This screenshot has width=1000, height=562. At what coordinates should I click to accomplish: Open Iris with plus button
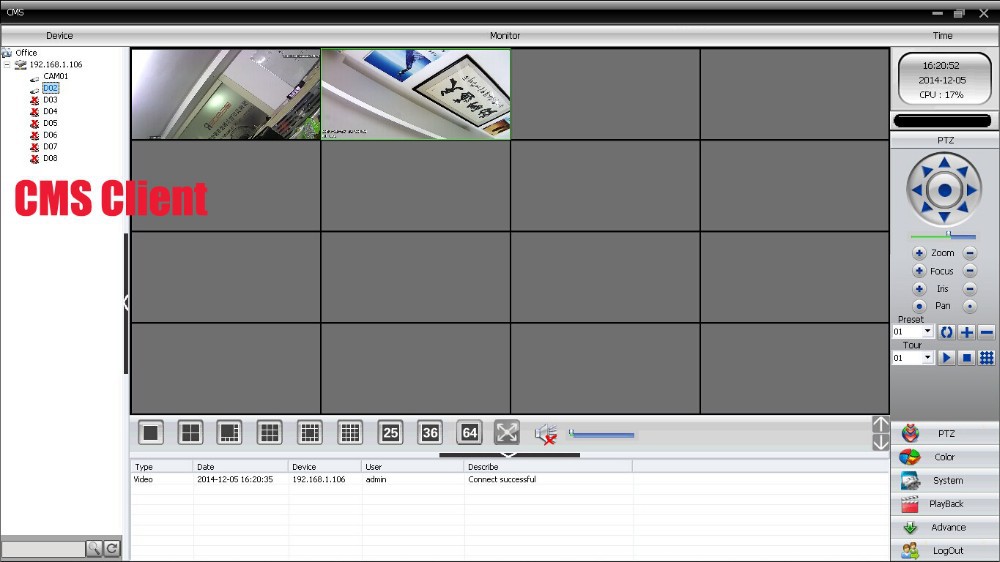919,289
